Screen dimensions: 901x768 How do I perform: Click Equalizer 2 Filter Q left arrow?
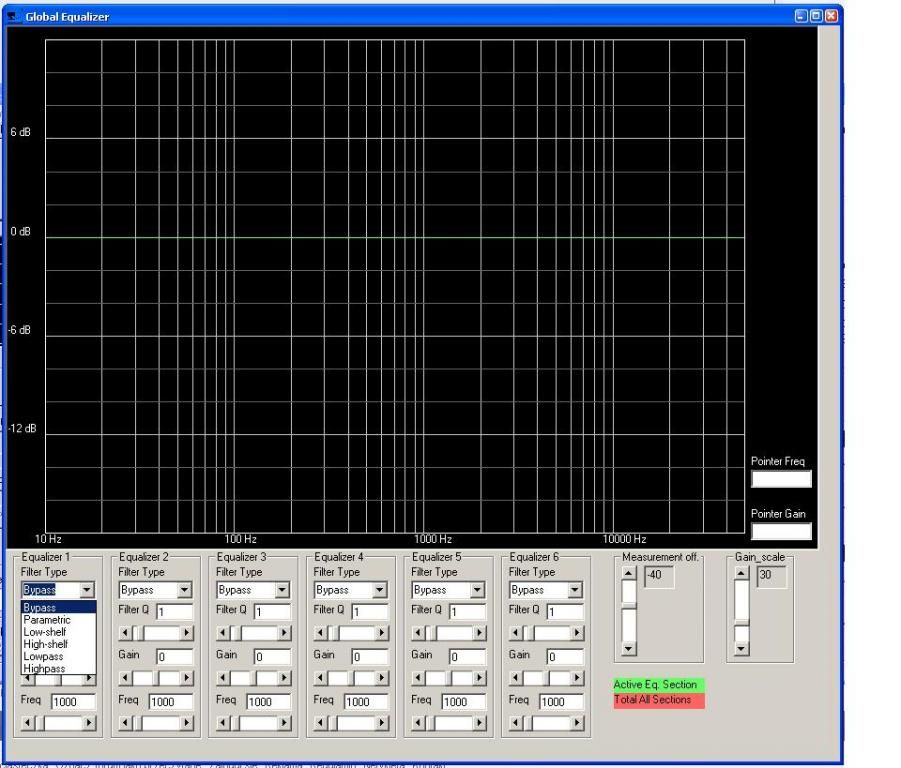click(125, 633)
